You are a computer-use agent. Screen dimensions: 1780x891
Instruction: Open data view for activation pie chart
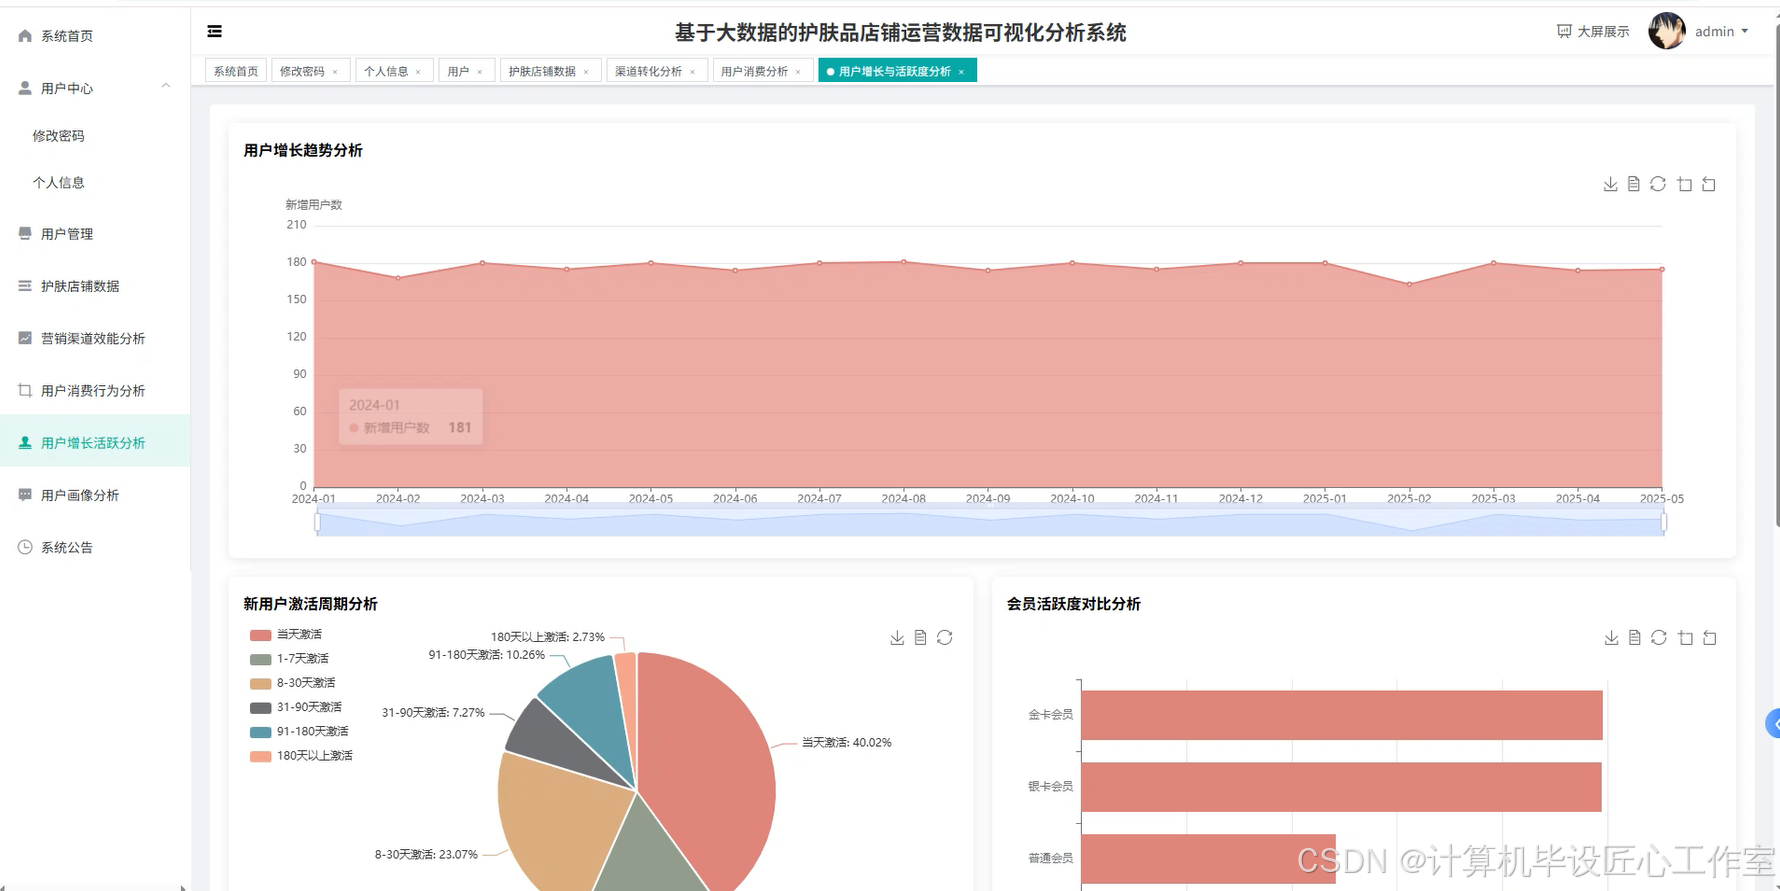pyautogui.click(x=921, y=638)
